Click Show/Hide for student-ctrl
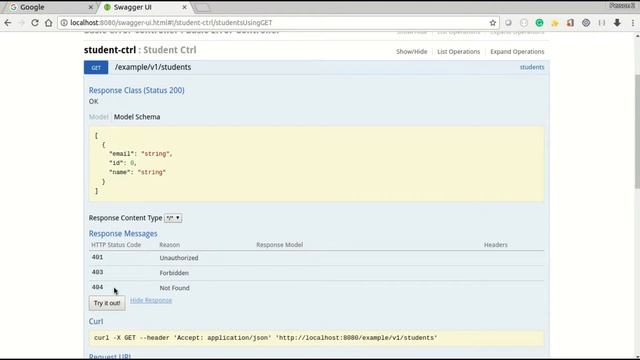Image resolution: width=640 pixels, height=360 pixels. 411,51
